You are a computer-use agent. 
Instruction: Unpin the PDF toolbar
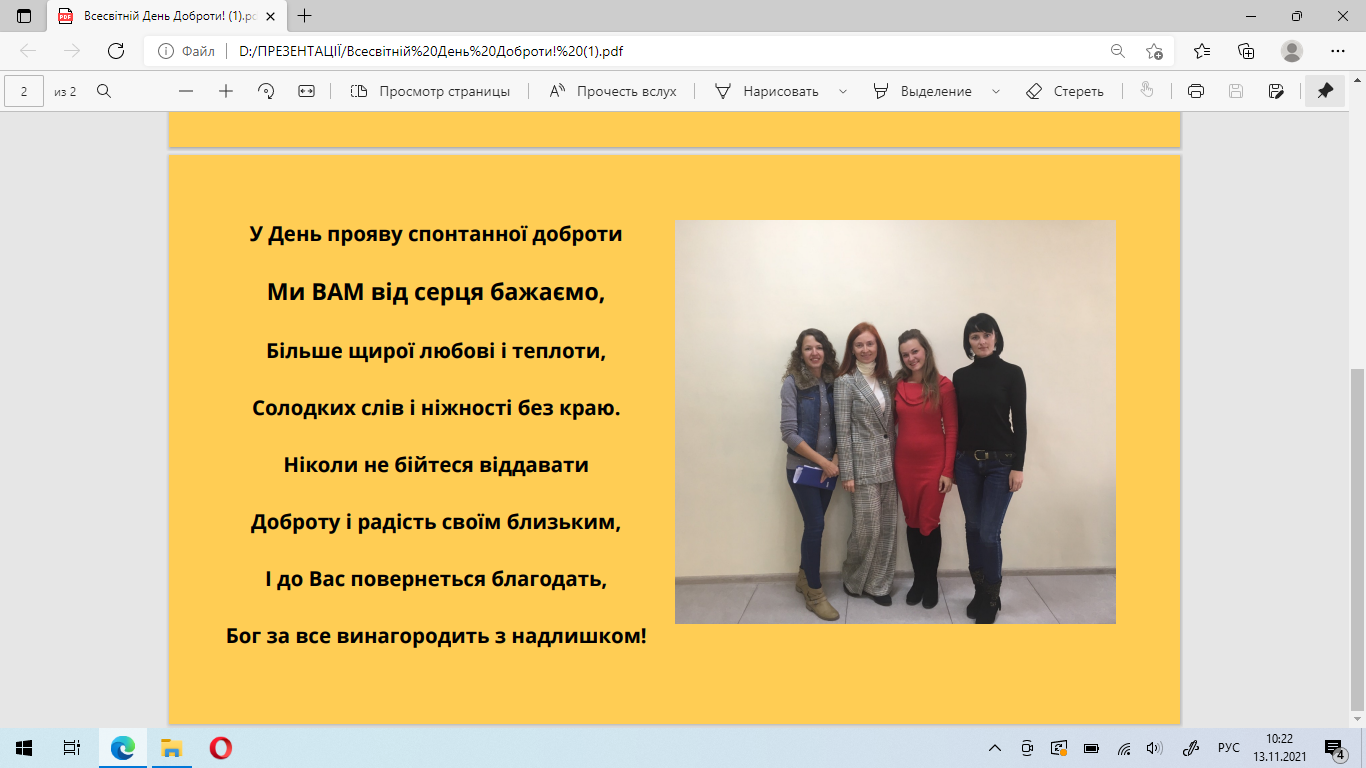tap(1325, 91)
